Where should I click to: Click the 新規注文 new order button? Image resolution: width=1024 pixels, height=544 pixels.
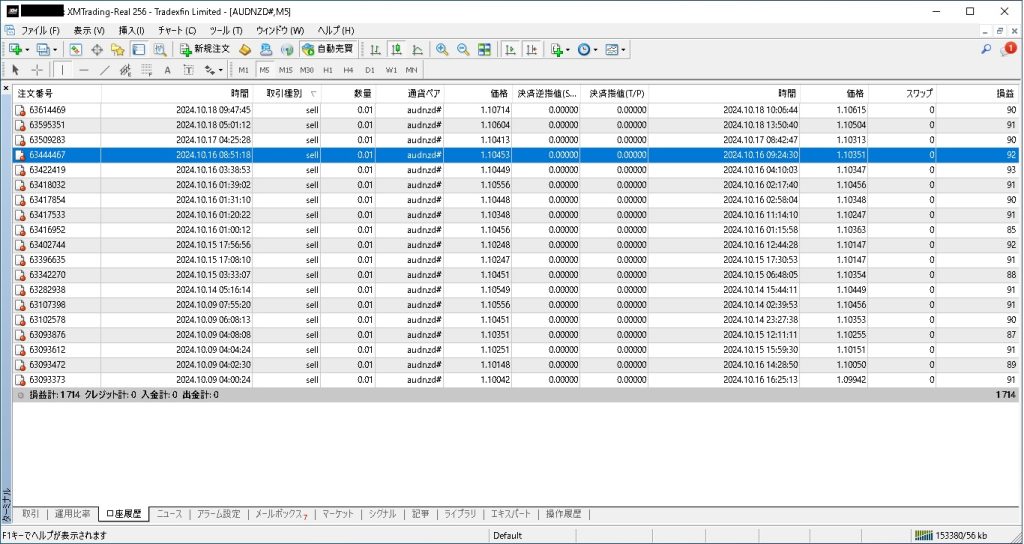204,49
